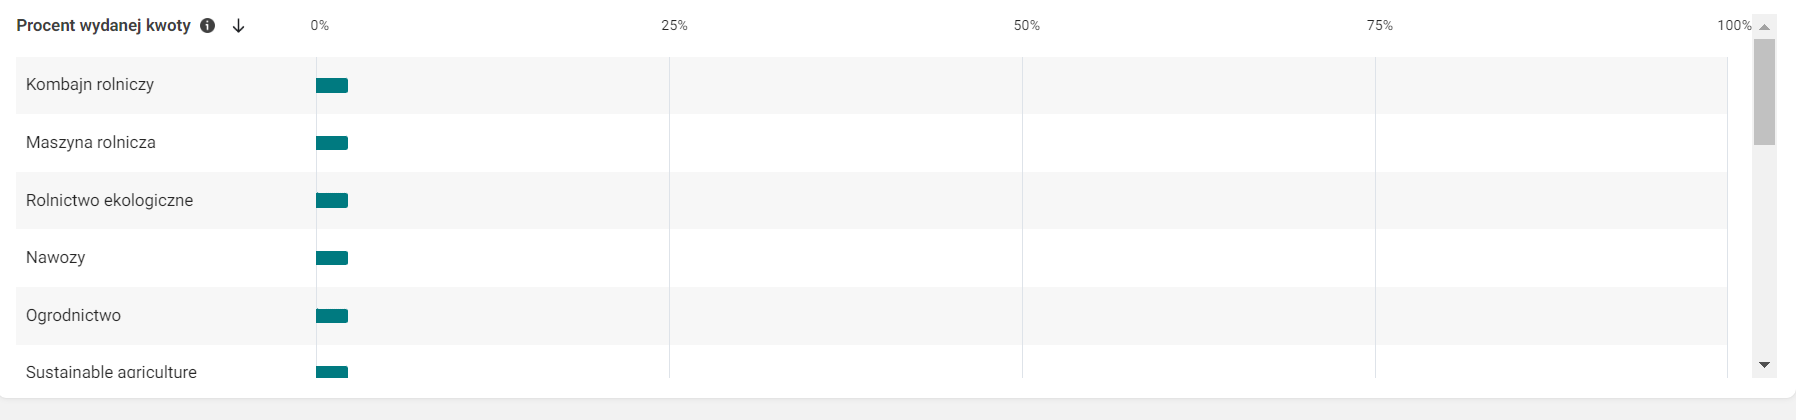Click the 25% axis label
The height and width of the screenshot is (420, 1796).
674,26
